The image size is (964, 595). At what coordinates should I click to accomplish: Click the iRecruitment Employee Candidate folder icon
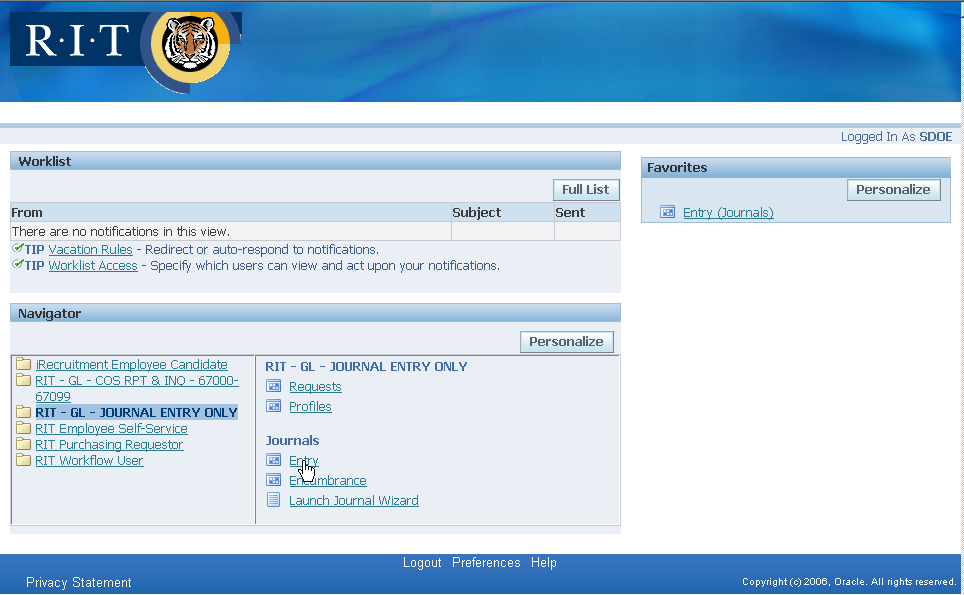(x=23, y=365)
